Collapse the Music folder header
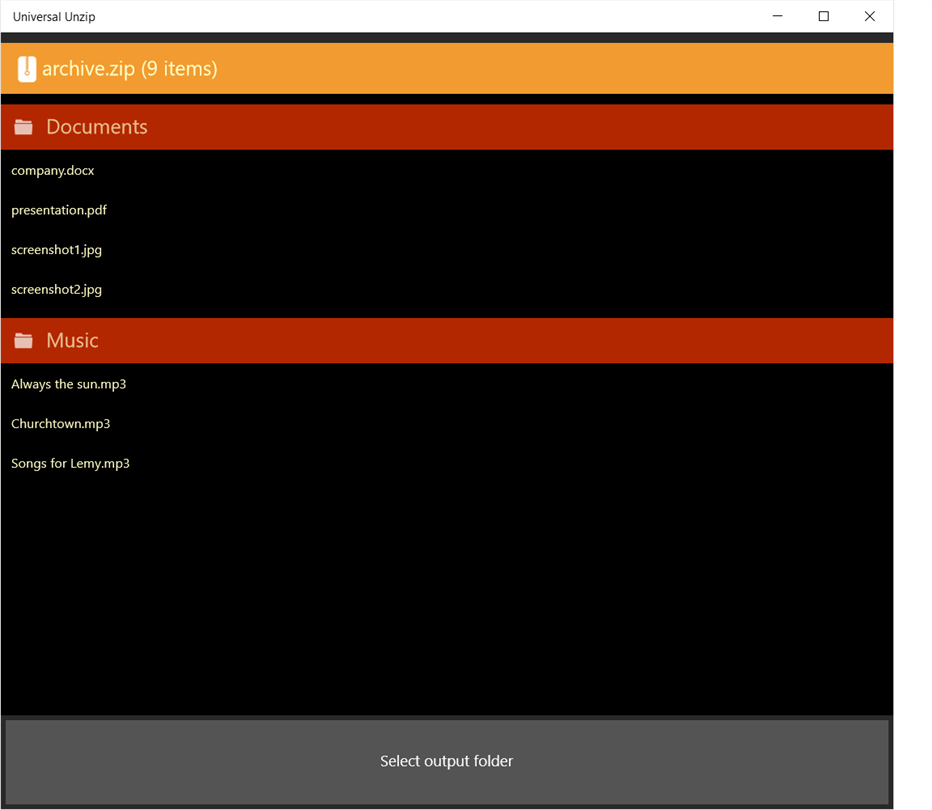This screenshot has height=810, width=932. coord(447,341)
